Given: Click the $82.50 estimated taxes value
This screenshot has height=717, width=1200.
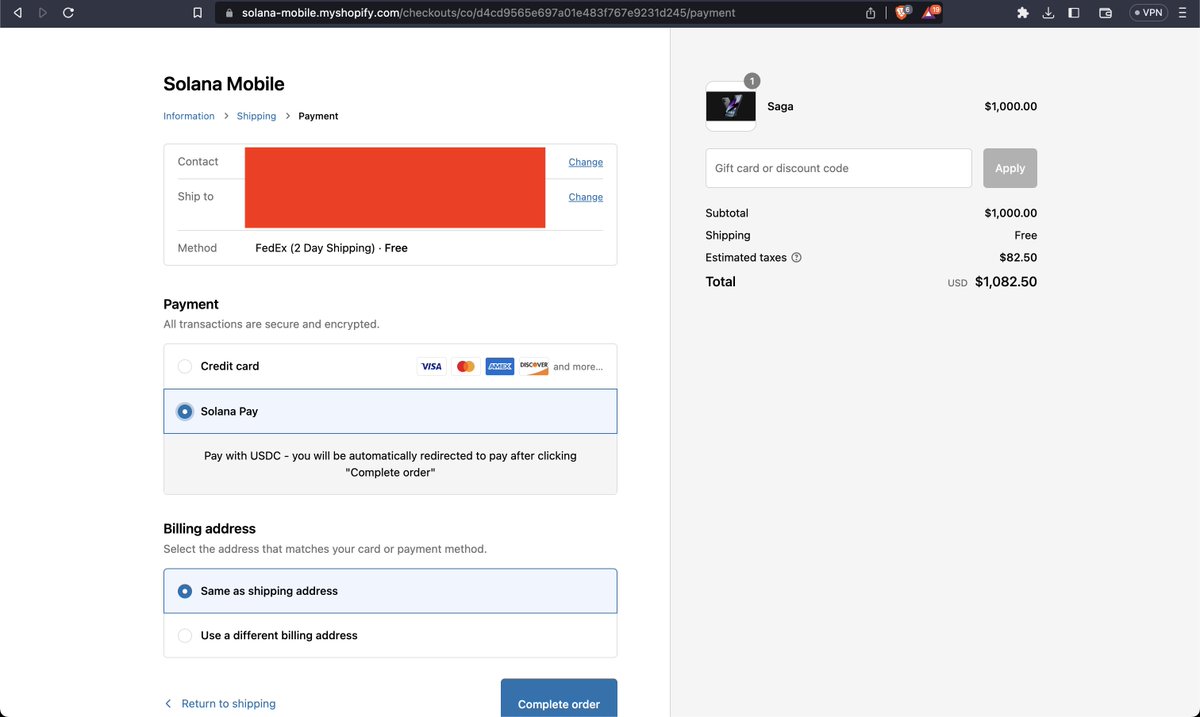Looking at the screenshot, I should pyautogui.click(x=1018, y=258).
